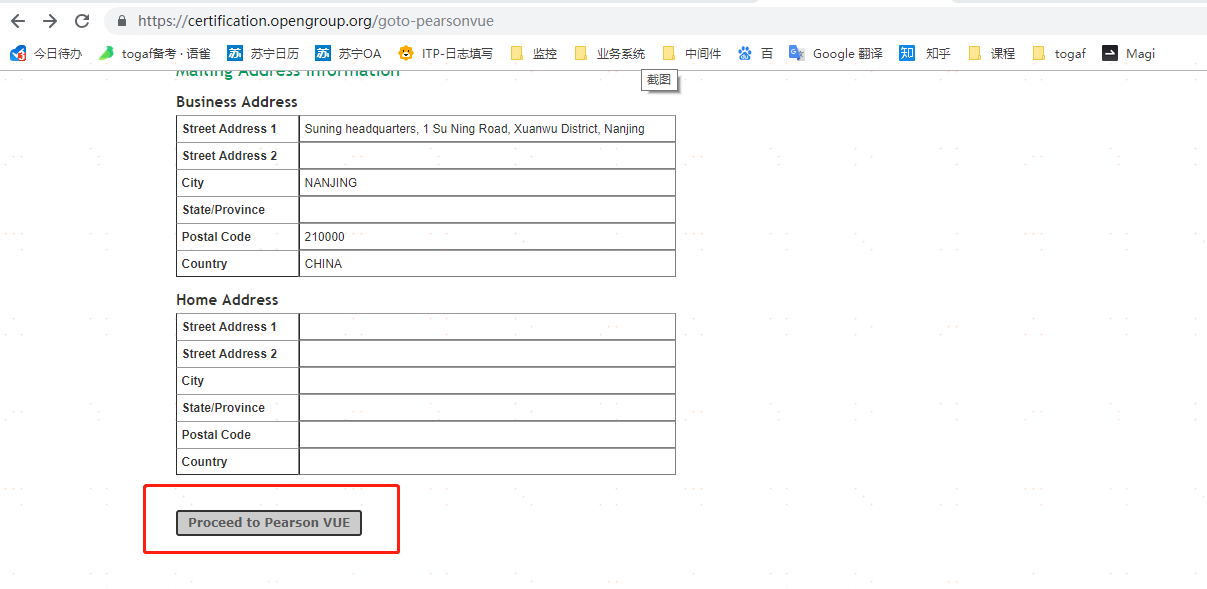
Task: Open the 课程 bookmark folder
Action: (x=991, y=54)
